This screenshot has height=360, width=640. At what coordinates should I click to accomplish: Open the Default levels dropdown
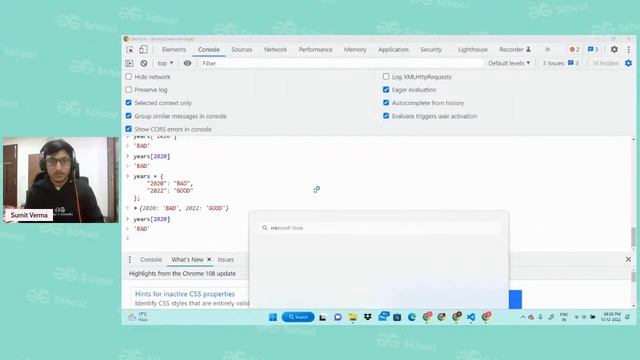[x=509, y=63]
